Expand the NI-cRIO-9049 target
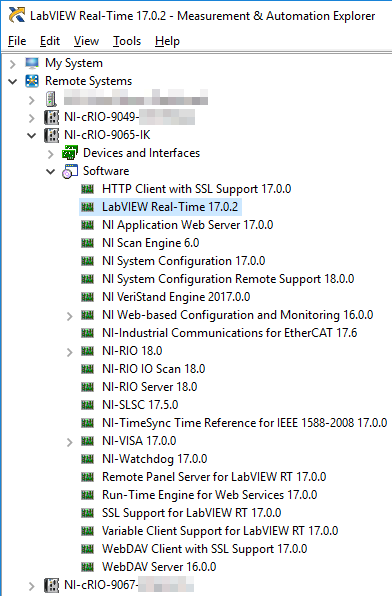This screenshot has height=596, width=392. [x=32, y=118]
